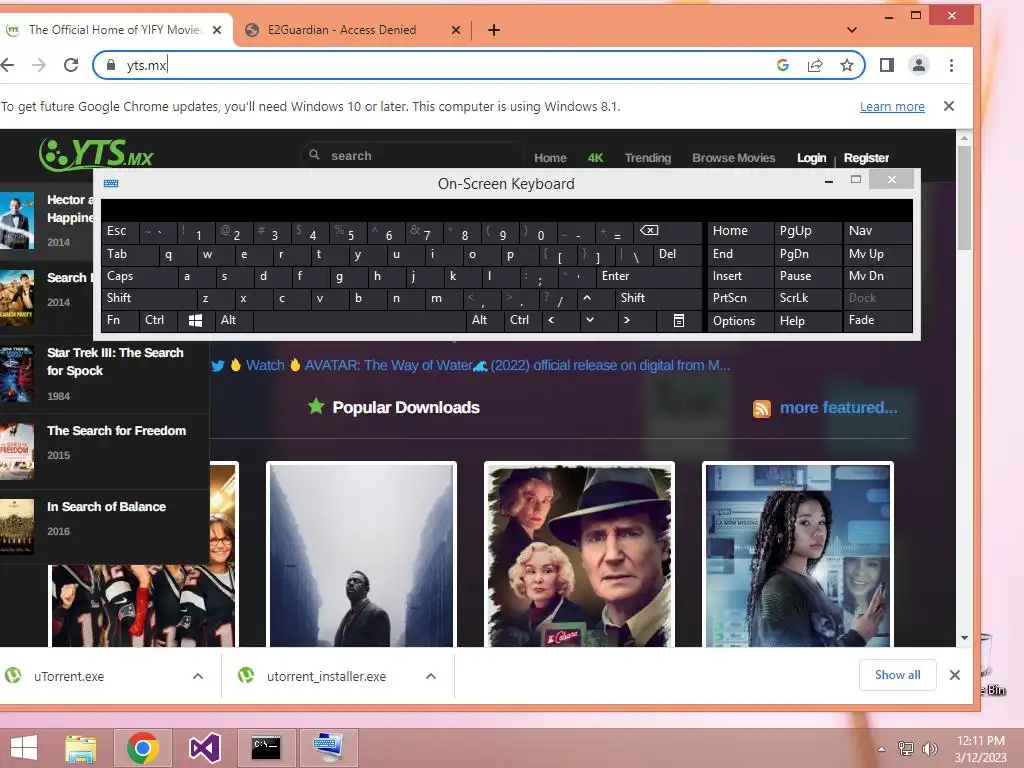Toggle the right Shift key
This screenshot has height=768, width=1024.
coord(659,298)
